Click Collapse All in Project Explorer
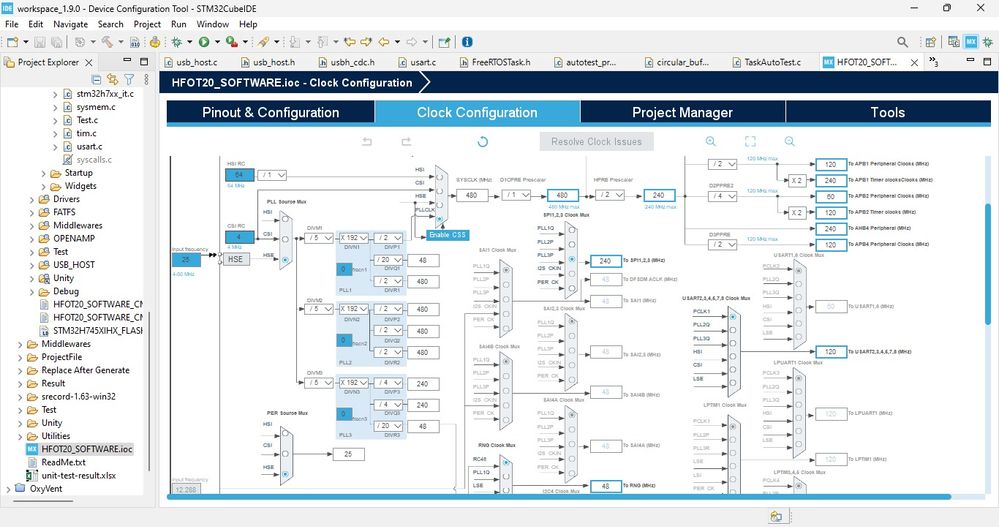 click(96, 80)
